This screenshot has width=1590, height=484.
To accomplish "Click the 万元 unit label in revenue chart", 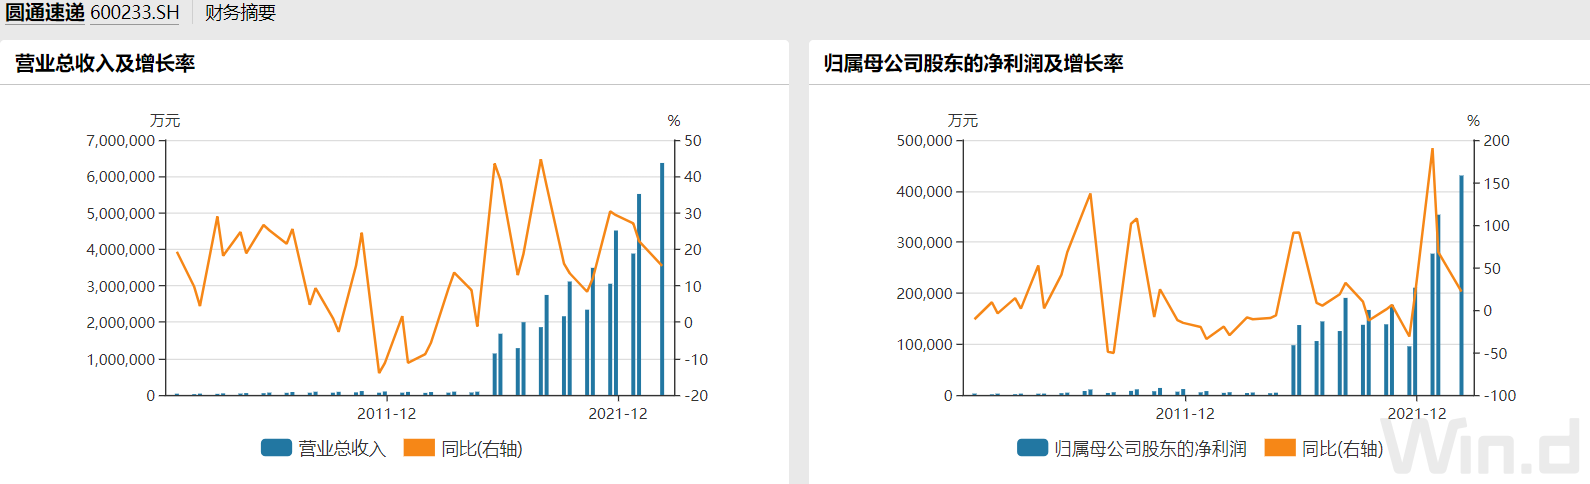I will click(165, 120).
